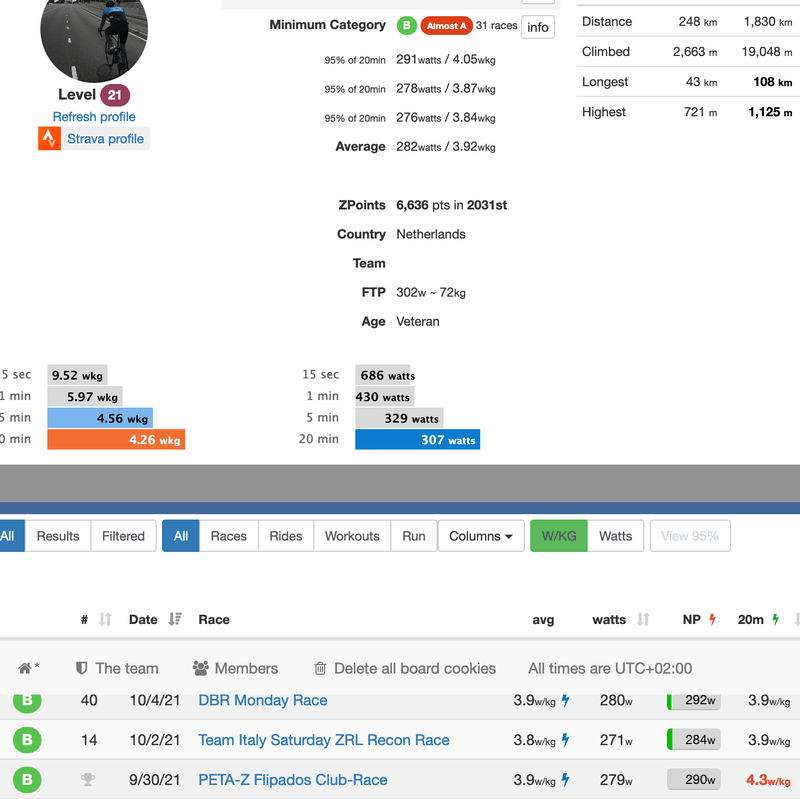The height and width of the screenshot is (799, 800).
Task: Click the orange 4.26 wkg bar
Action: (x=116, y=439)
